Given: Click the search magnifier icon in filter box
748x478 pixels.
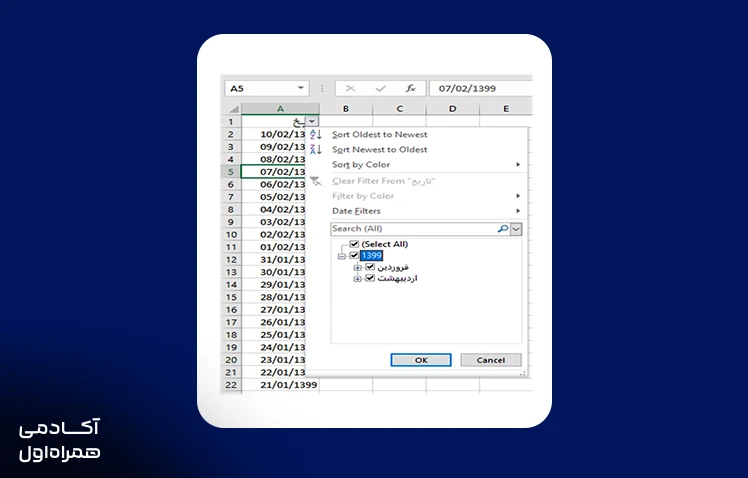Looking at the screenshot, I should (x=502, y=229).
